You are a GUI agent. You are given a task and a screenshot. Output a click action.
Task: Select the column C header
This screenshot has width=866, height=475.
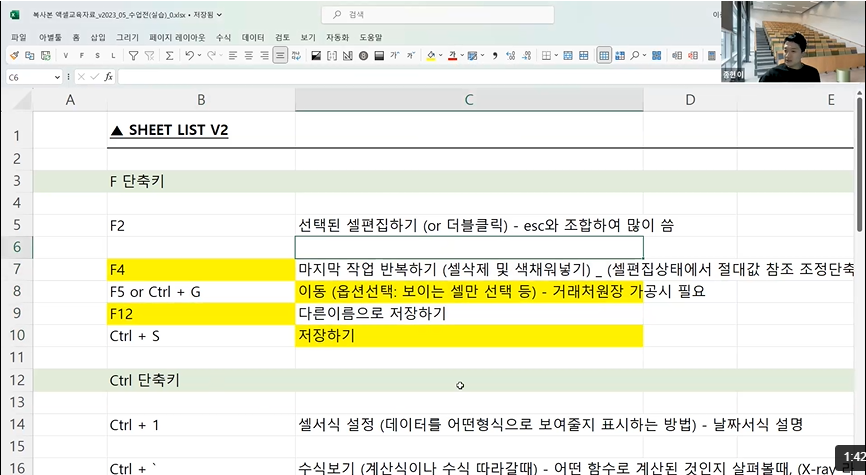pyautogui.click(x=468, y=99)
